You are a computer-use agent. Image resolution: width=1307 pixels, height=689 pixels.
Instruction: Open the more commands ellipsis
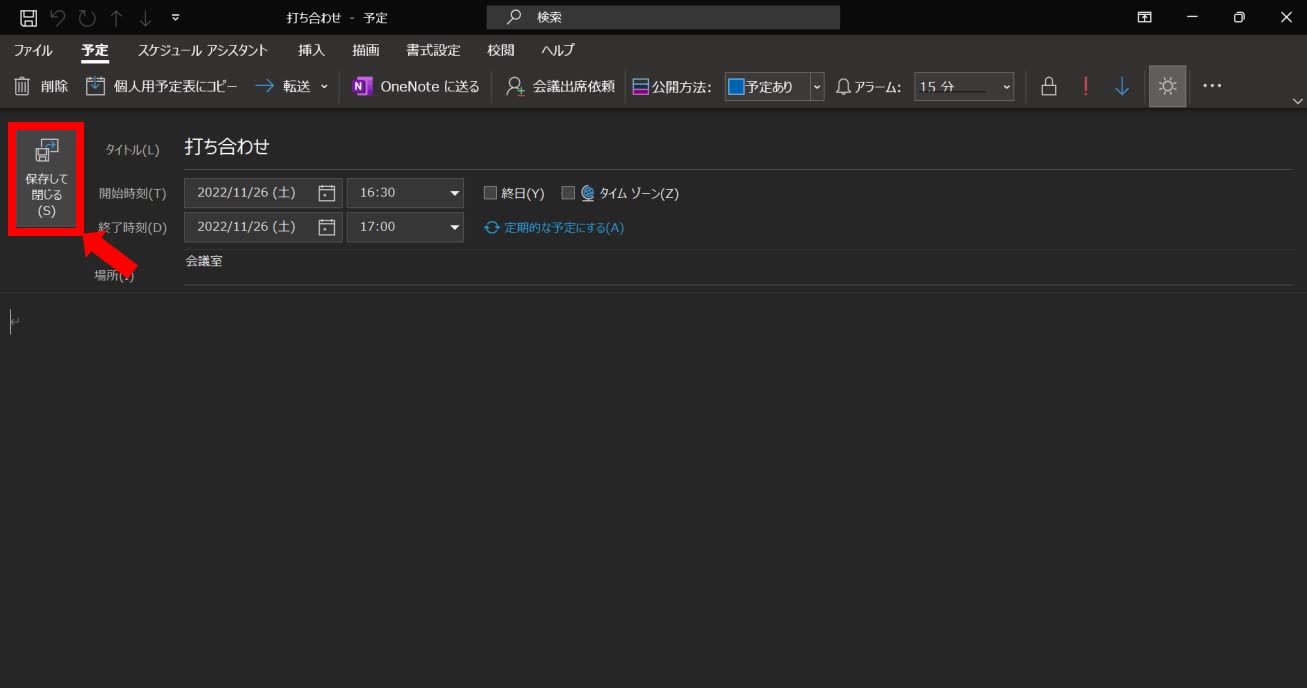point(1213,87)
